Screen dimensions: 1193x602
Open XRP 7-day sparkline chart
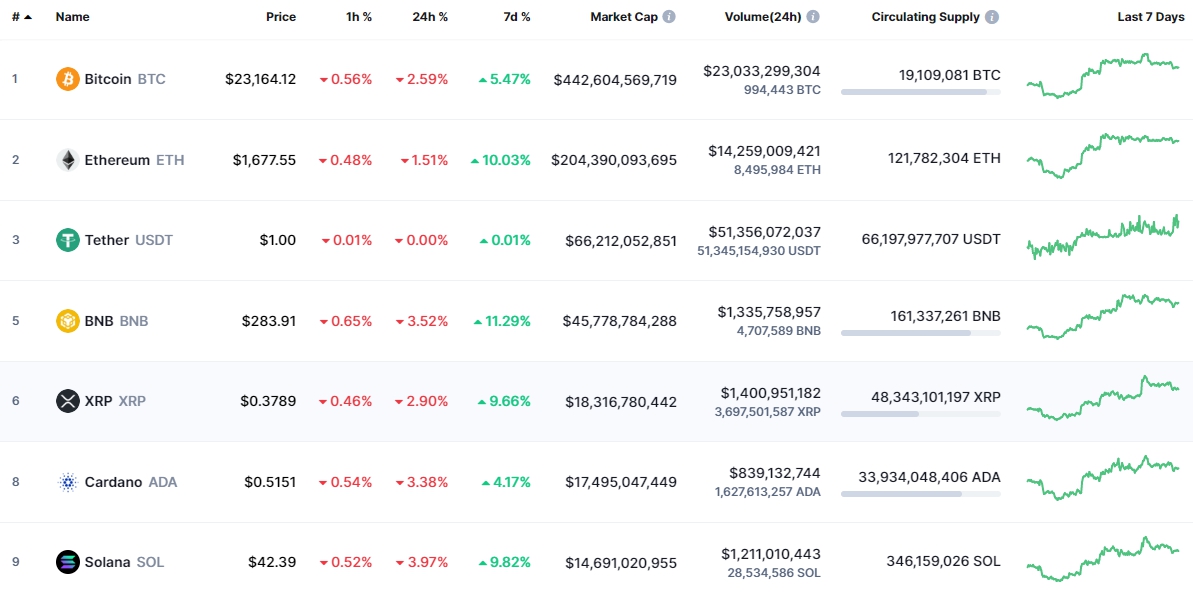(x=1103, y=398)
